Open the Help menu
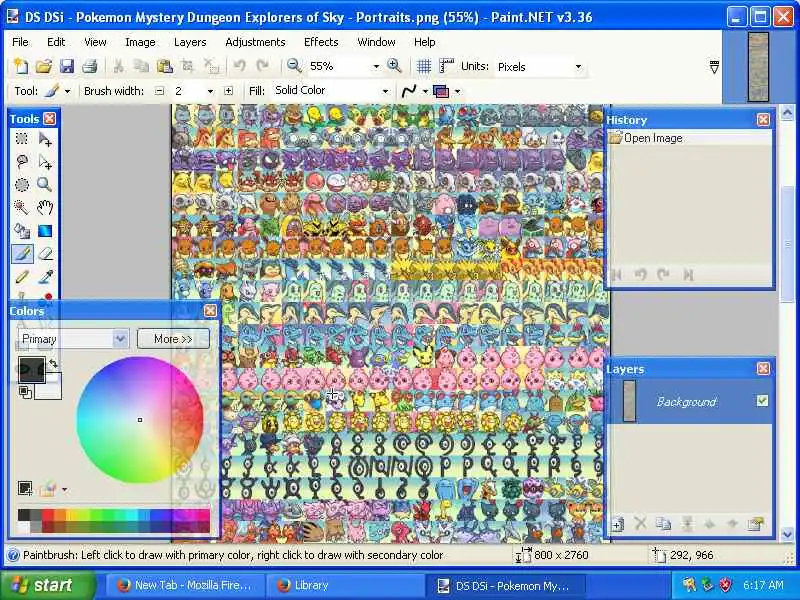The width and height of the screenshot is (800, 600). click(424, 42)
